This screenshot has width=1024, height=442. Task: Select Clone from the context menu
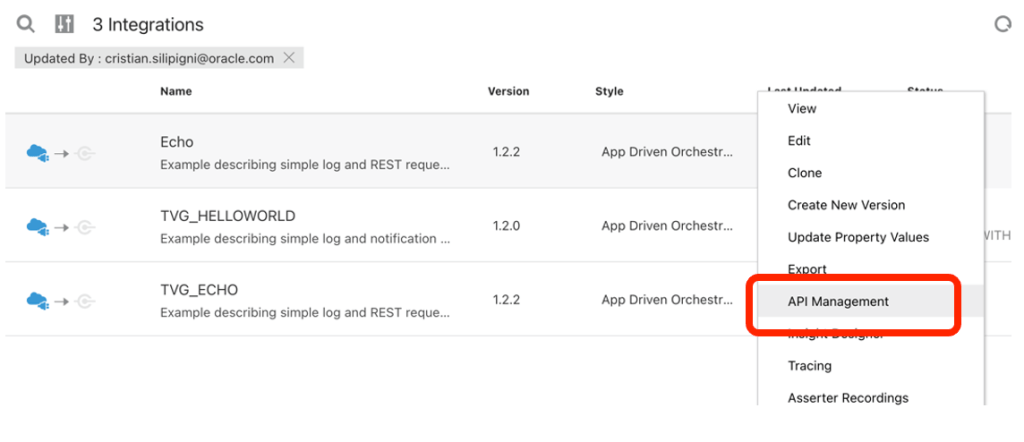tap(804, 173)
